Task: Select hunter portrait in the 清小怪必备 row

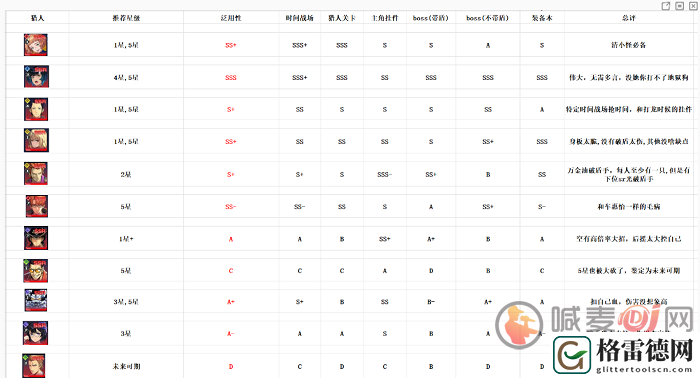Action: [36, 45]
